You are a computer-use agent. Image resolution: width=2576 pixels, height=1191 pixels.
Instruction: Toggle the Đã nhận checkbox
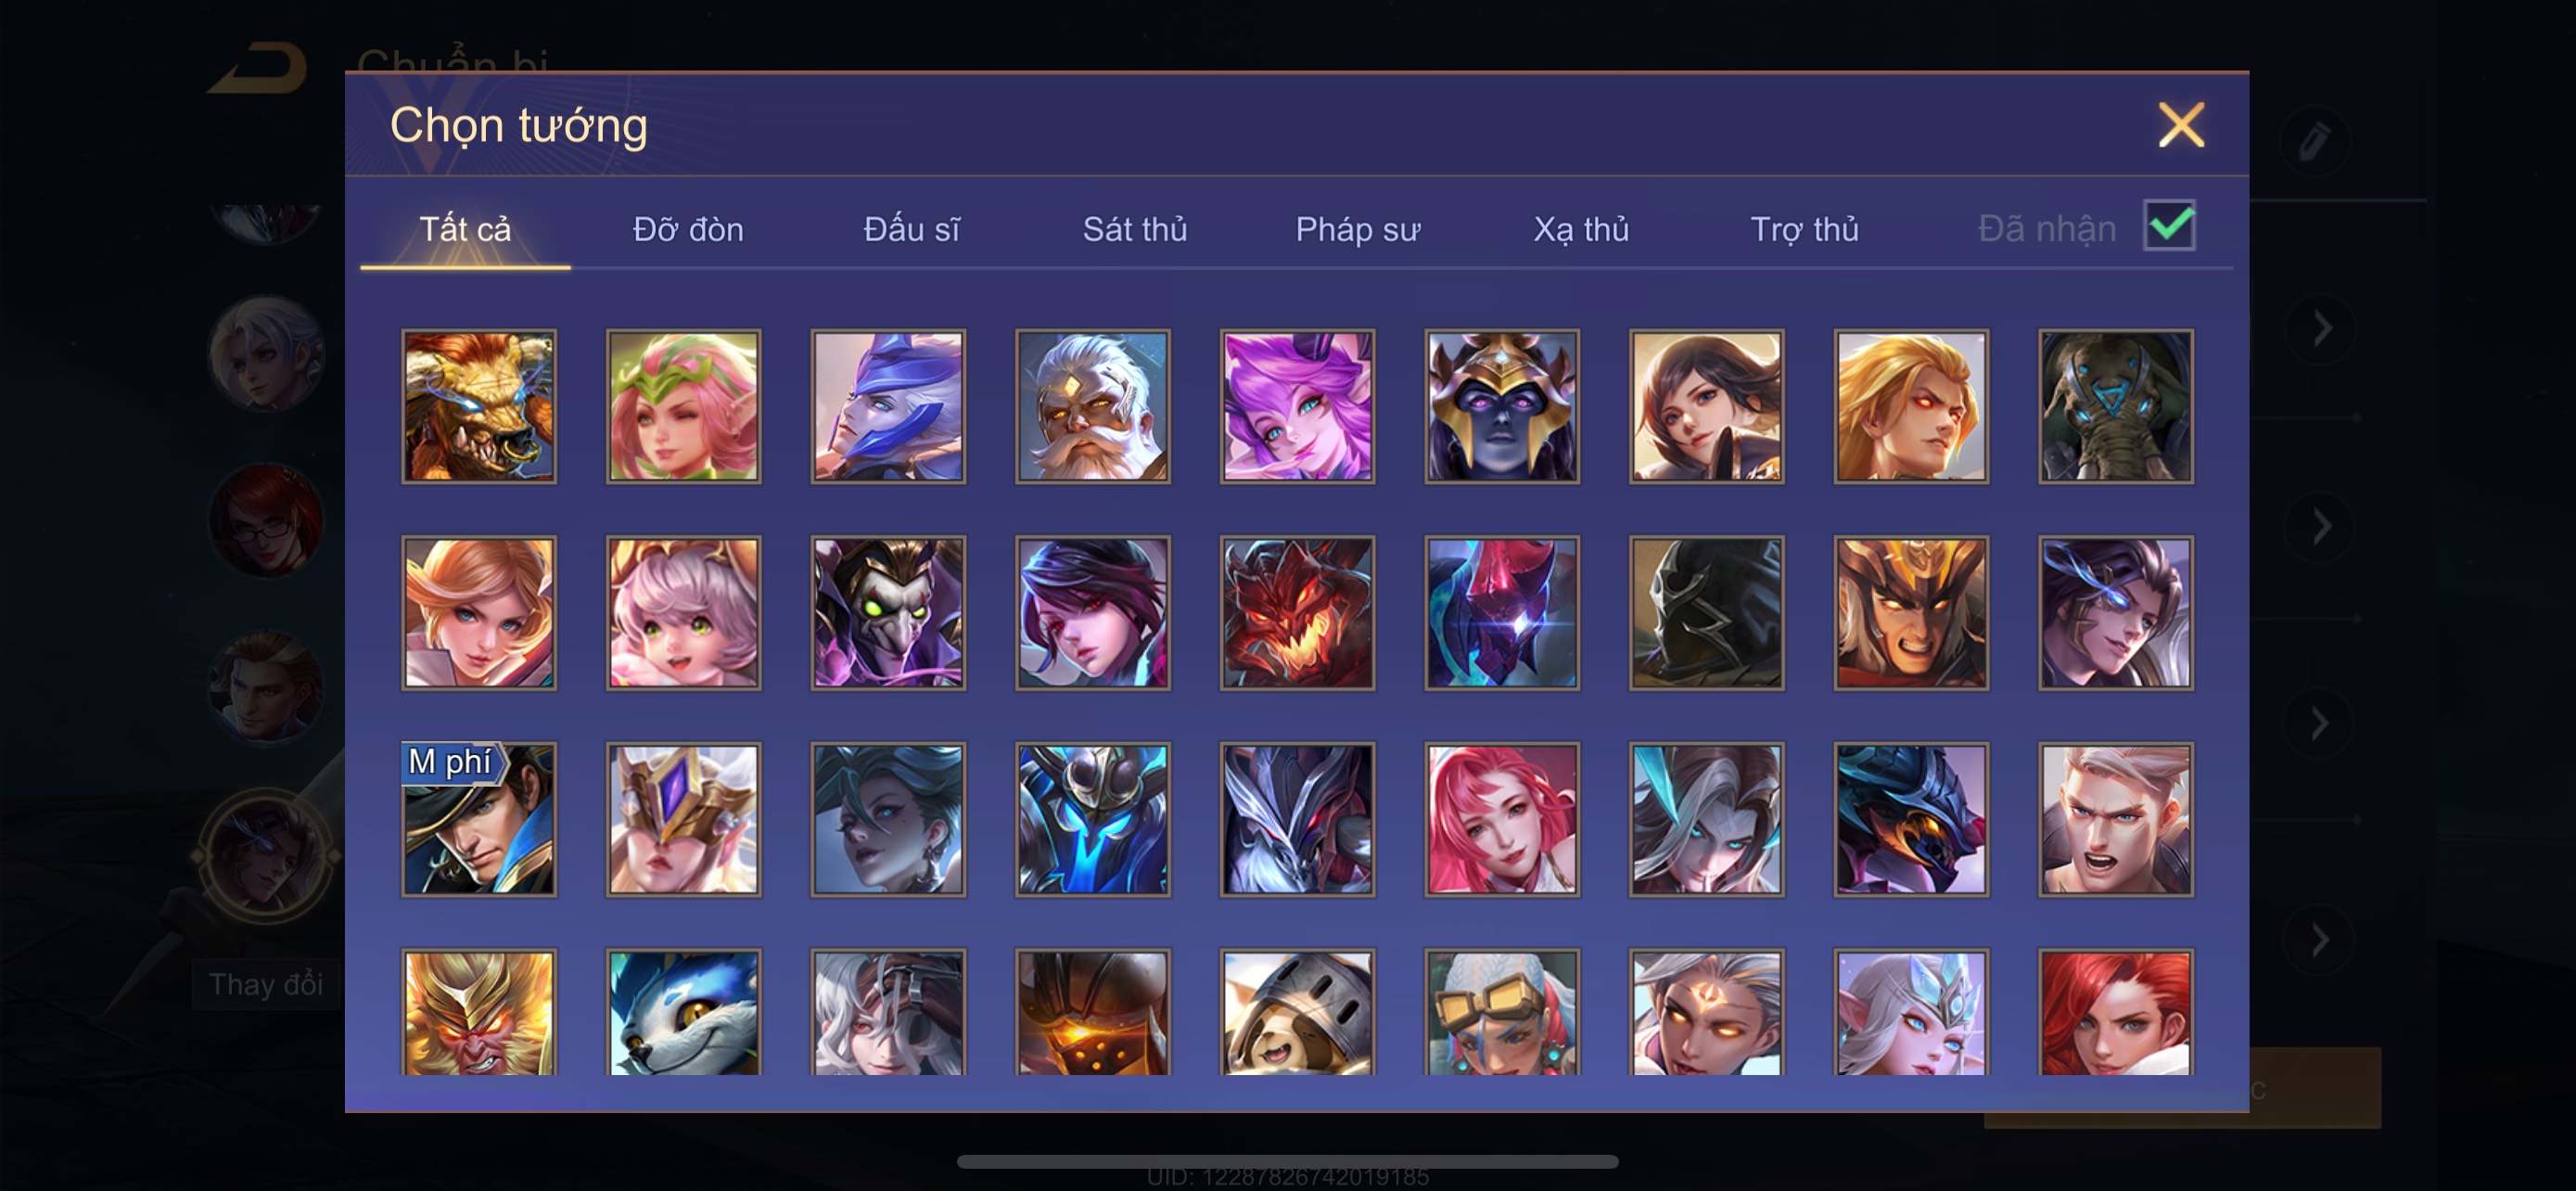point(2170,225)
